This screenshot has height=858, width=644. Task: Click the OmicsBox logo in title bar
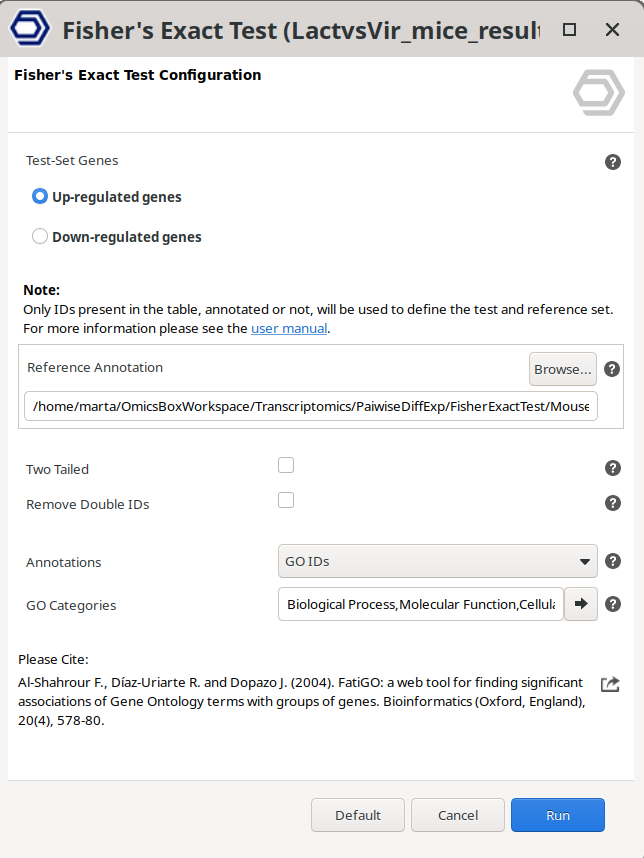pos(30,29)
